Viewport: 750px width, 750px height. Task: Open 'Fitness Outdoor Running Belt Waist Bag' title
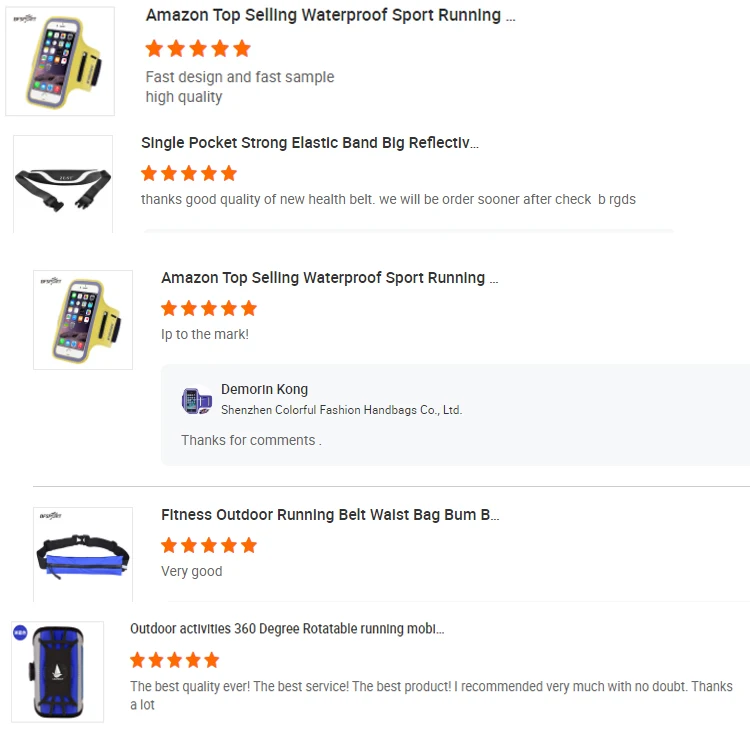pyautogui.click(x=330, y=515)
